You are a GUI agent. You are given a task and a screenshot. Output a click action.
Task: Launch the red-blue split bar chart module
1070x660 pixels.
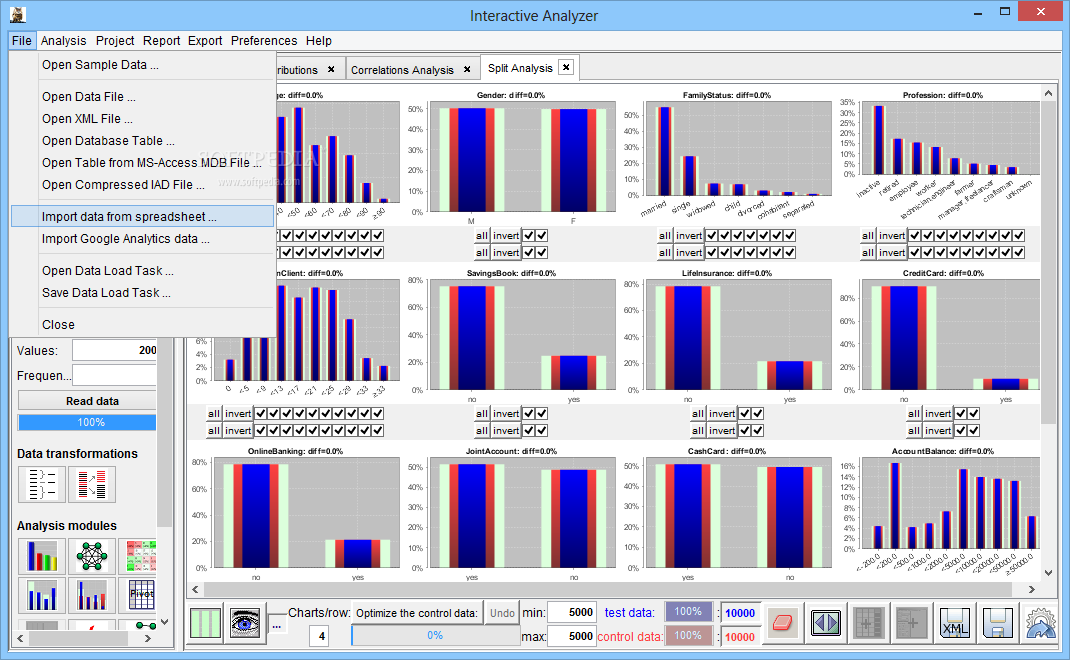(x=91, y=596)
